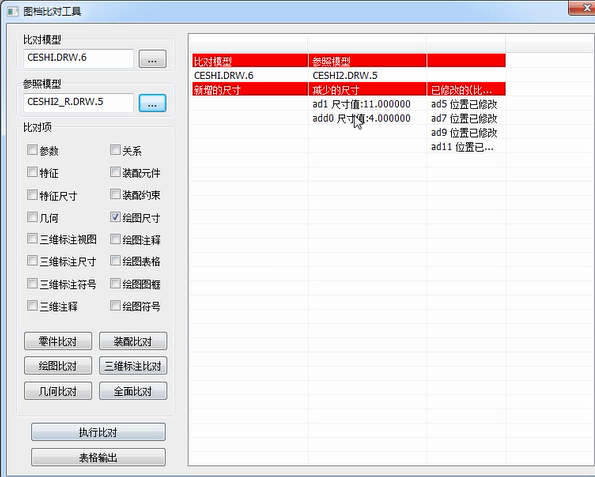Click the browse button for 参照模型

point(152,103)
